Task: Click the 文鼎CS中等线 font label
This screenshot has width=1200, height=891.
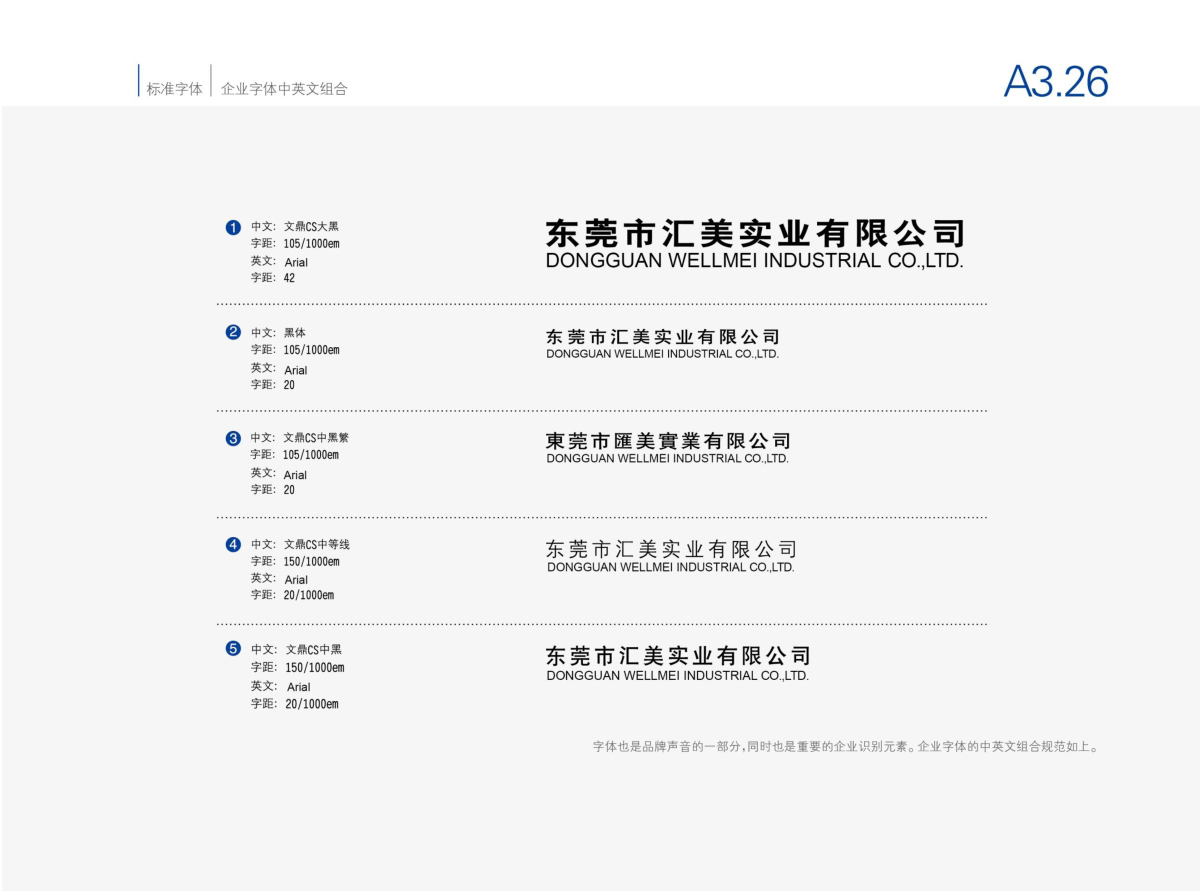Action: point(317,544)
